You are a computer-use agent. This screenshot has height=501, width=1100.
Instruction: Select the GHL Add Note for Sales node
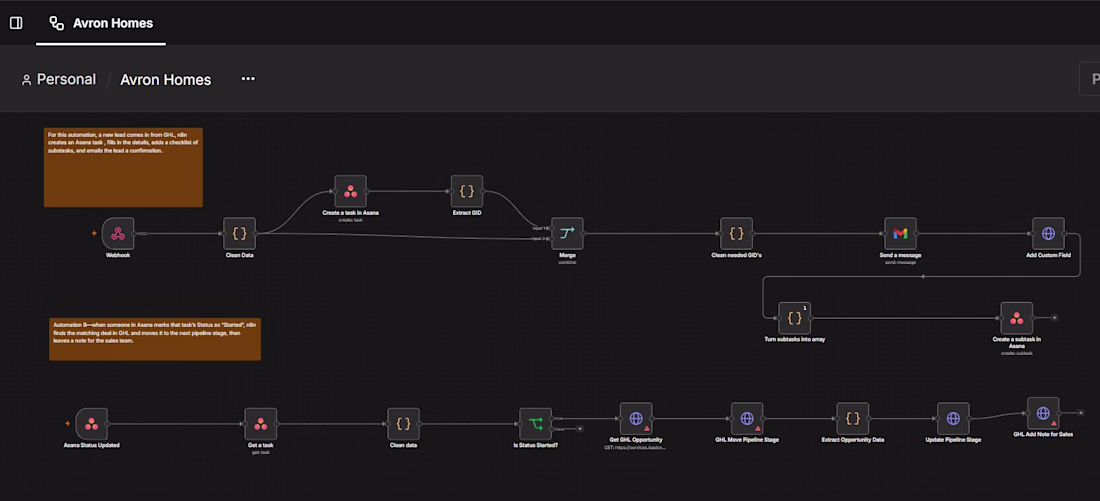[1042, 413]
